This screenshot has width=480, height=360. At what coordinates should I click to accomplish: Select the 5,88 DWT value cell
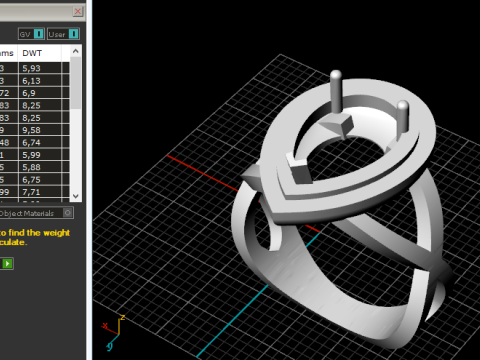coord(40,167)
